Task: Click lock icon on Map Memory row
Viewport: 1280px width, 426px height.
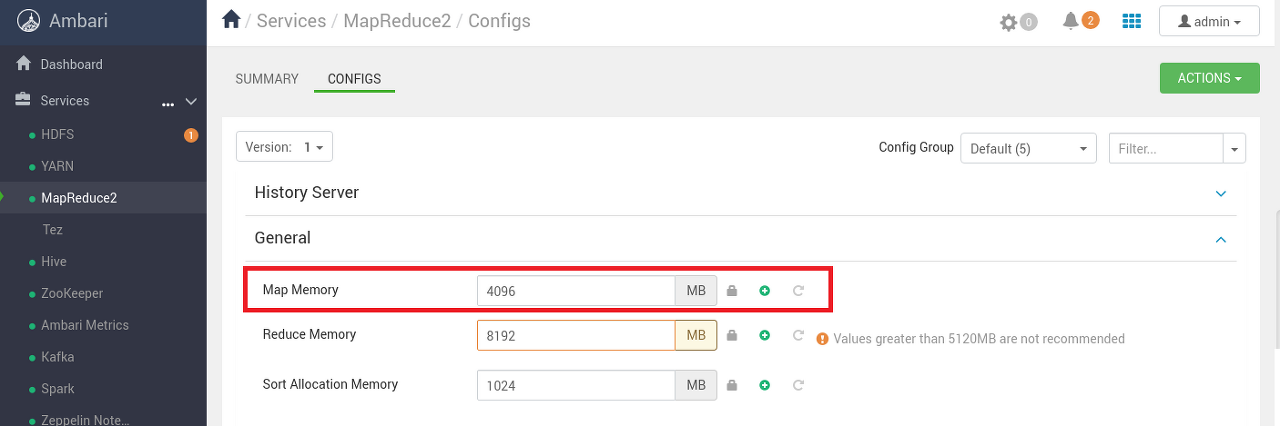Action: click(x=732, y=291)
